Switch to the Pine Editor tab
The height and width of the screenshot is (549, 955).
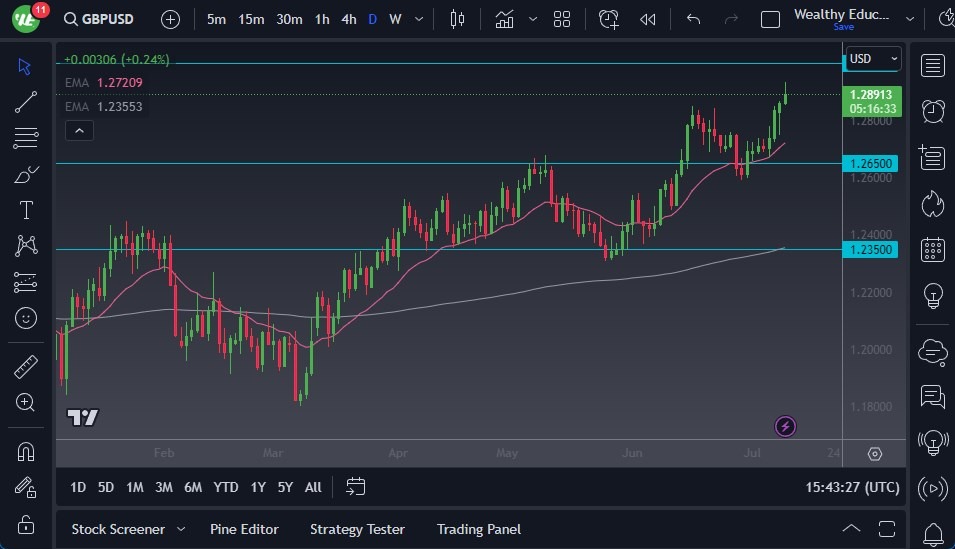coord(244,529)
